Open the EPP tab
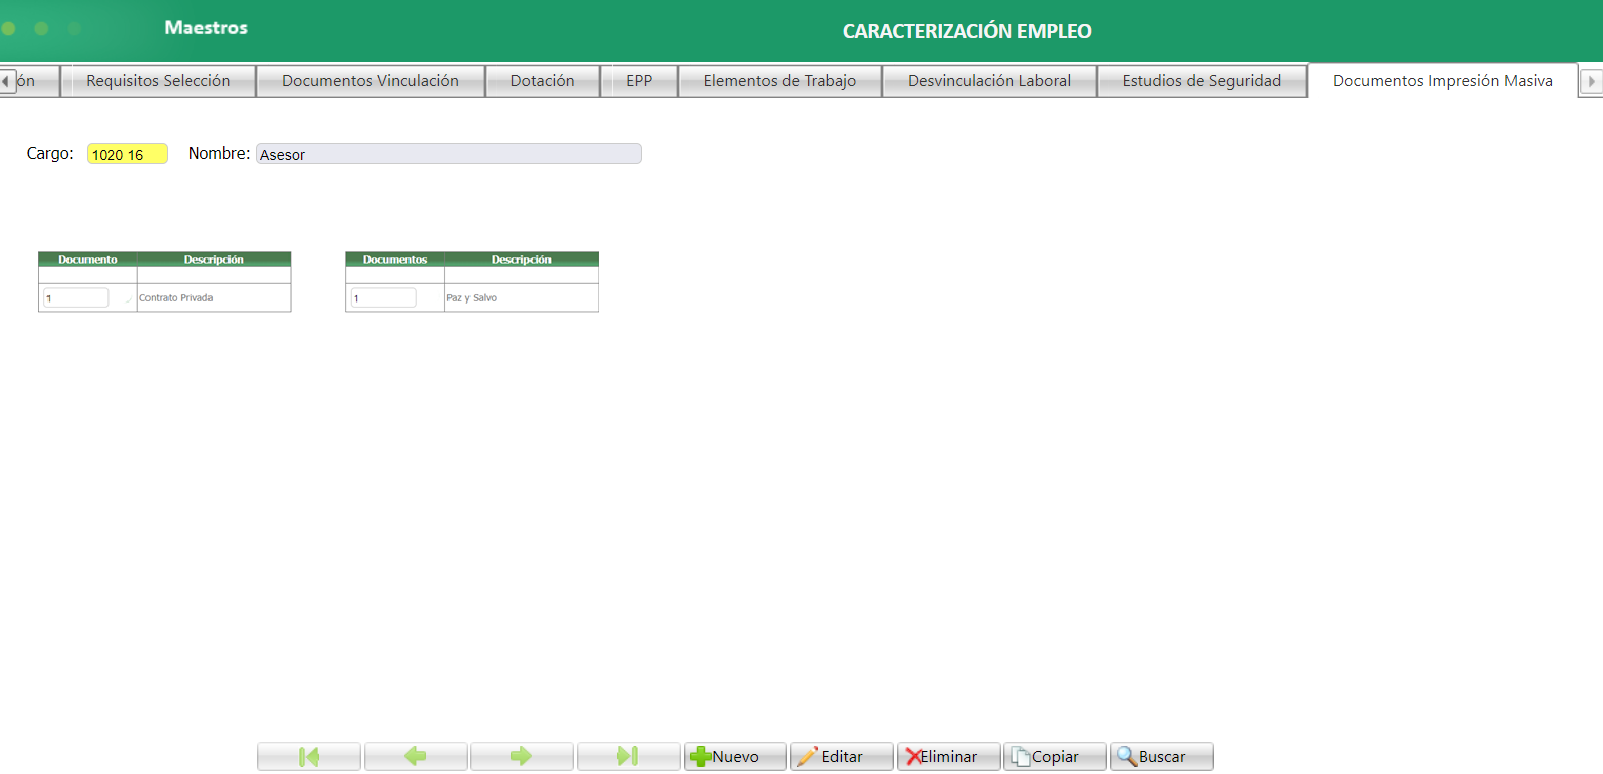 tap(639, 81)
